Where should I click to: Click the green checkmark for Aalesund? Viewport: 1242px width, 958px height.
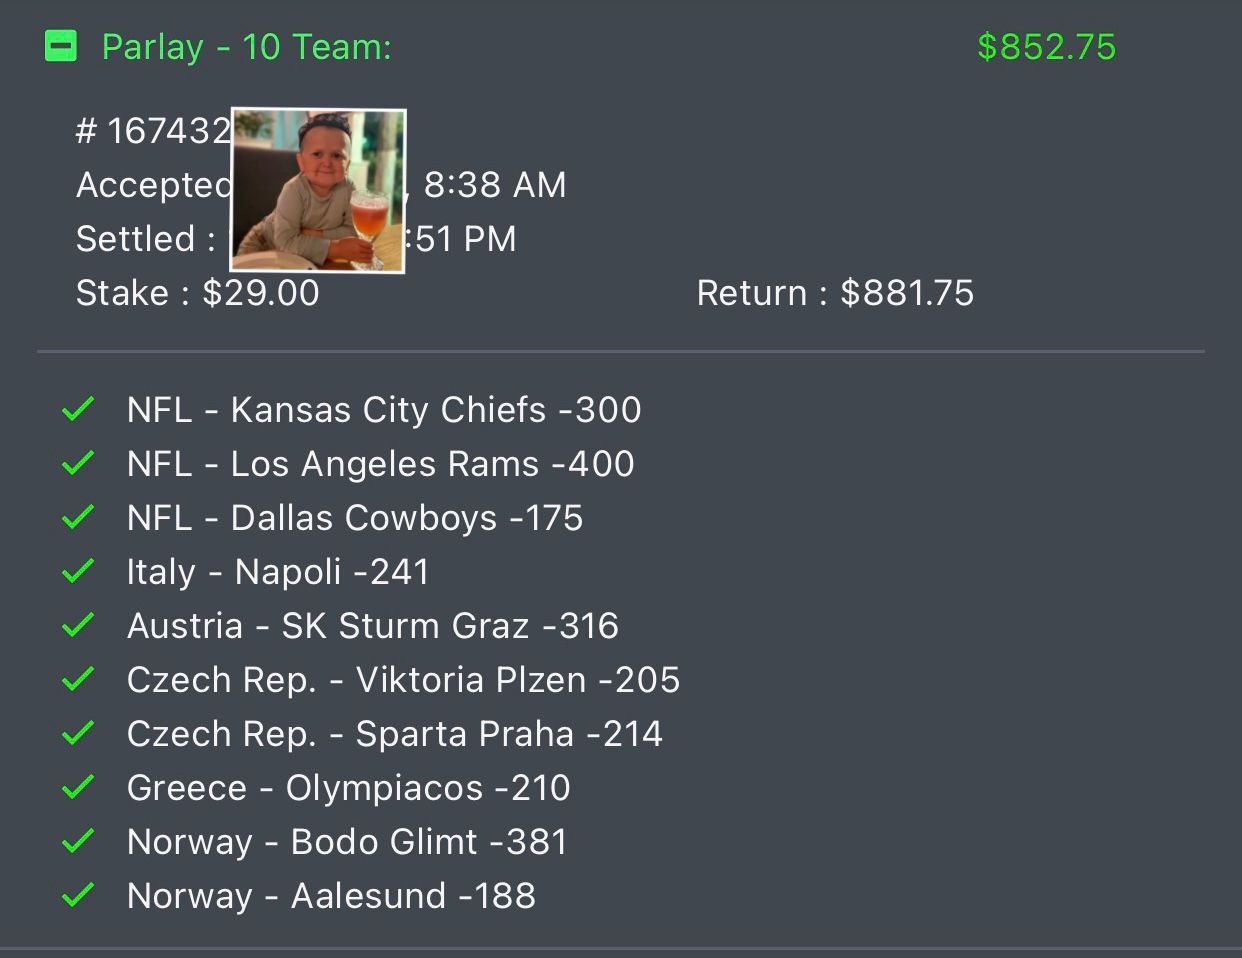(x=78, y=895)
